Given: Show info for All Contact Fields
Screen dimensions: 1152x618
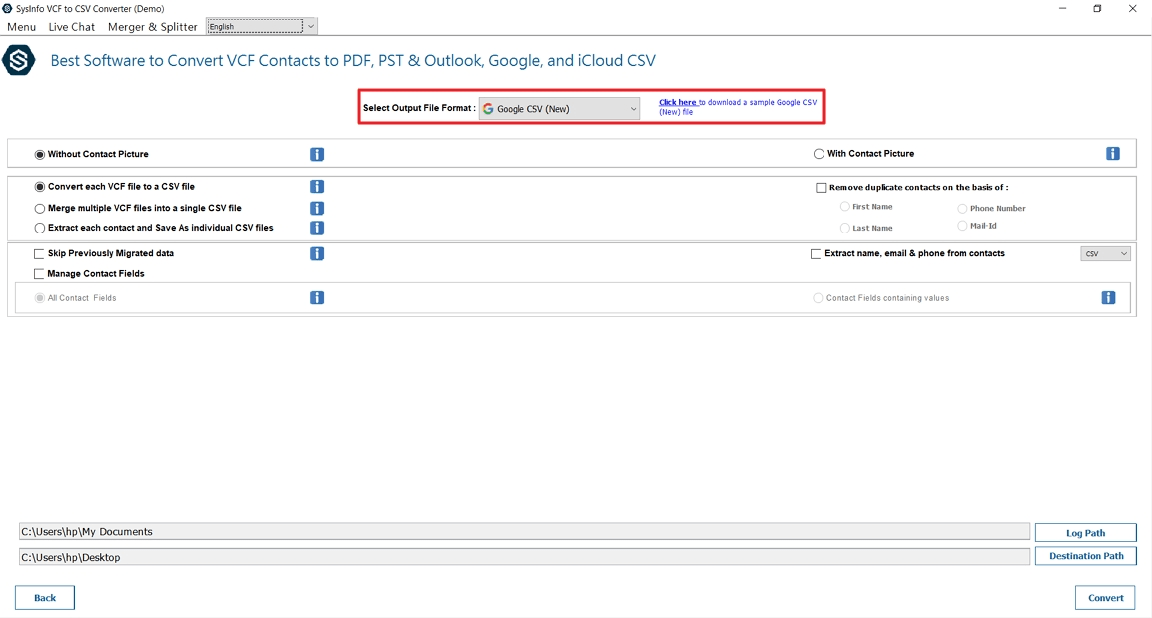Looking at the screenshot, I should tap(317, 298).
